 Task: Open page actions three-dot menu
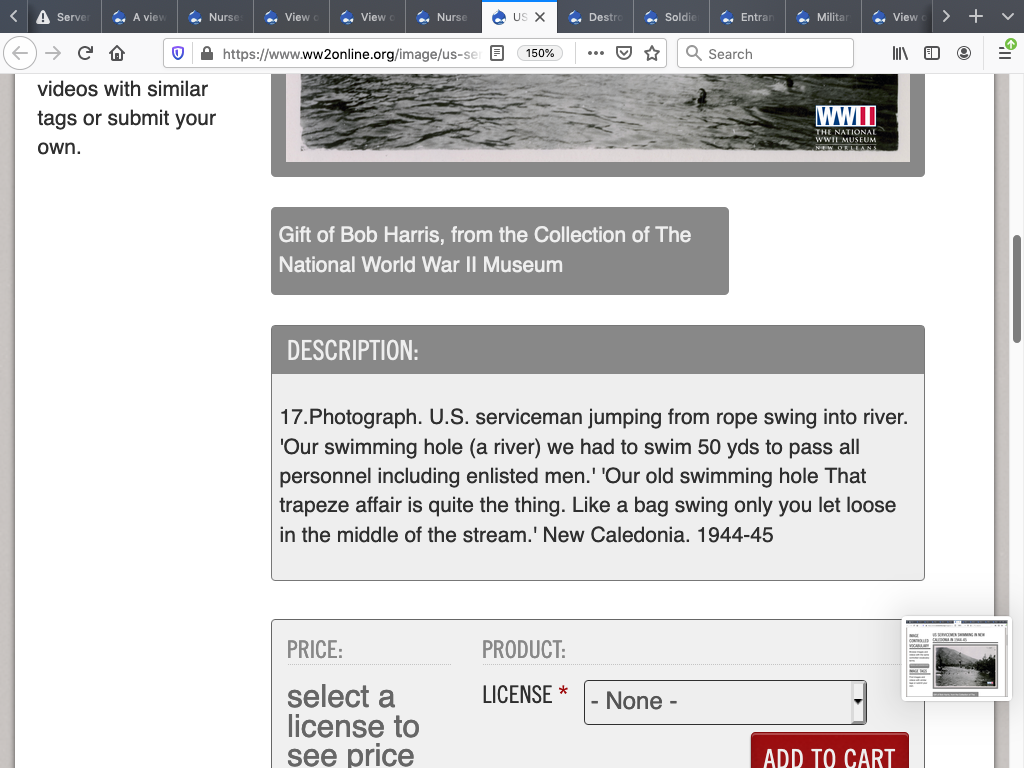coord(596,54)
